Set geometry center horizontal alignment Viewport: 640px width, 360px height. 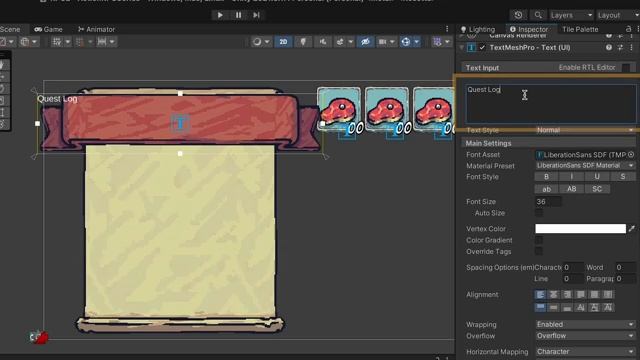[608, 294]
